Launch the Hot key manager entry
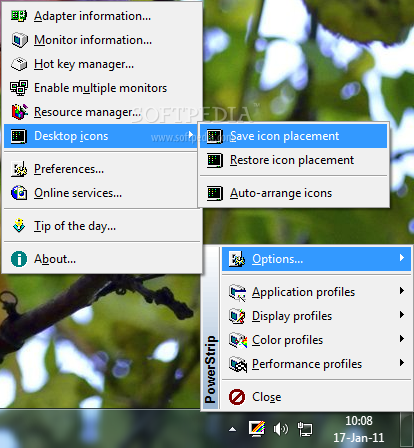Image resolution: width=414 pixels, height=448 pixels. tap(102, 64)
